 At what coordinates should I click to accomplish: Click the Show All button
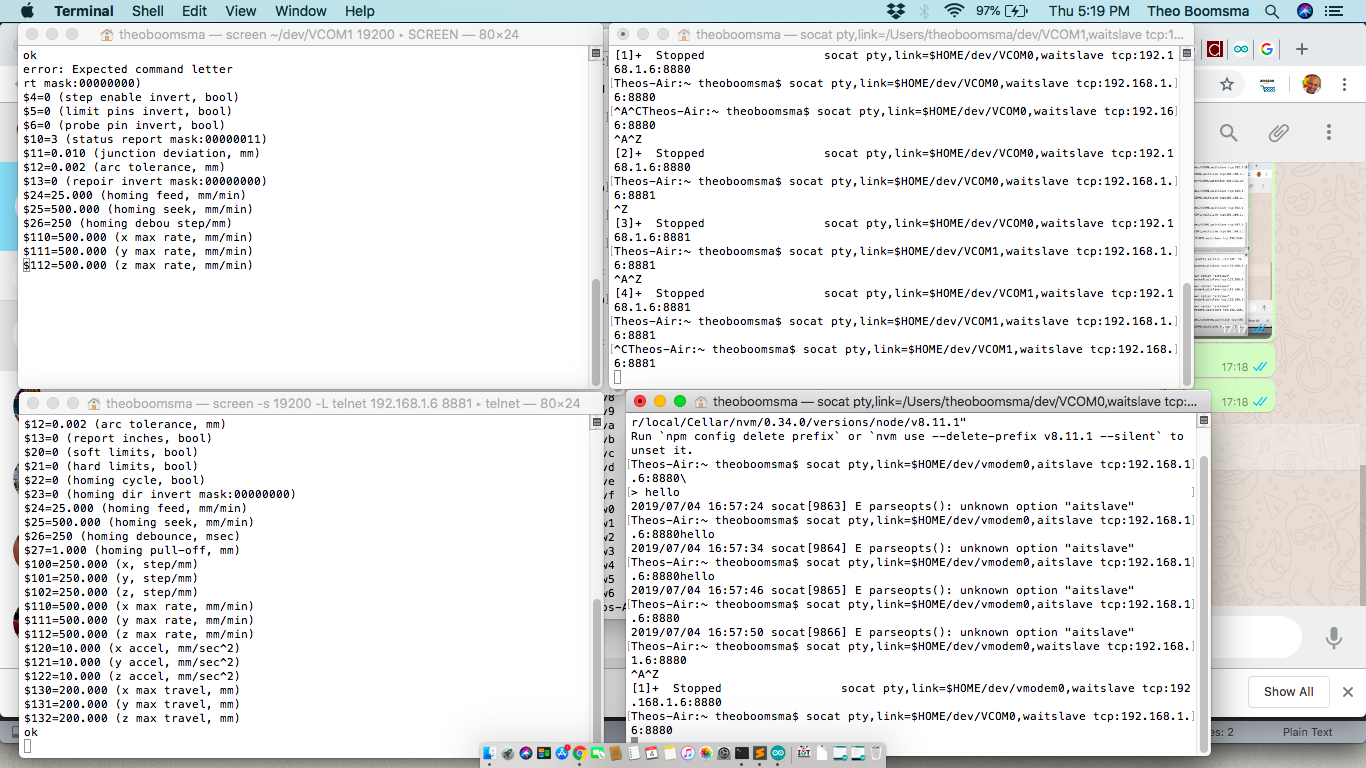(1288, 692)
